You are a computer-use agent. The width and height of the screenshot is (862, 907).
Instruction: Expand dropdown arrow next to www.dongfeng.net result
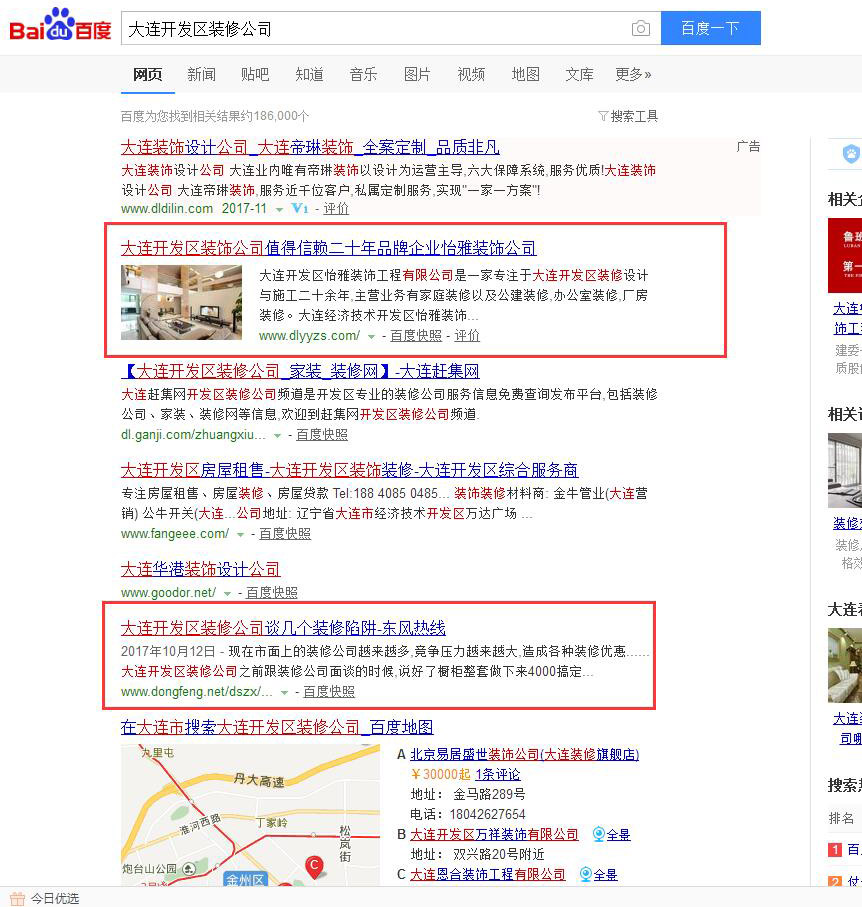tap(284, 692)
